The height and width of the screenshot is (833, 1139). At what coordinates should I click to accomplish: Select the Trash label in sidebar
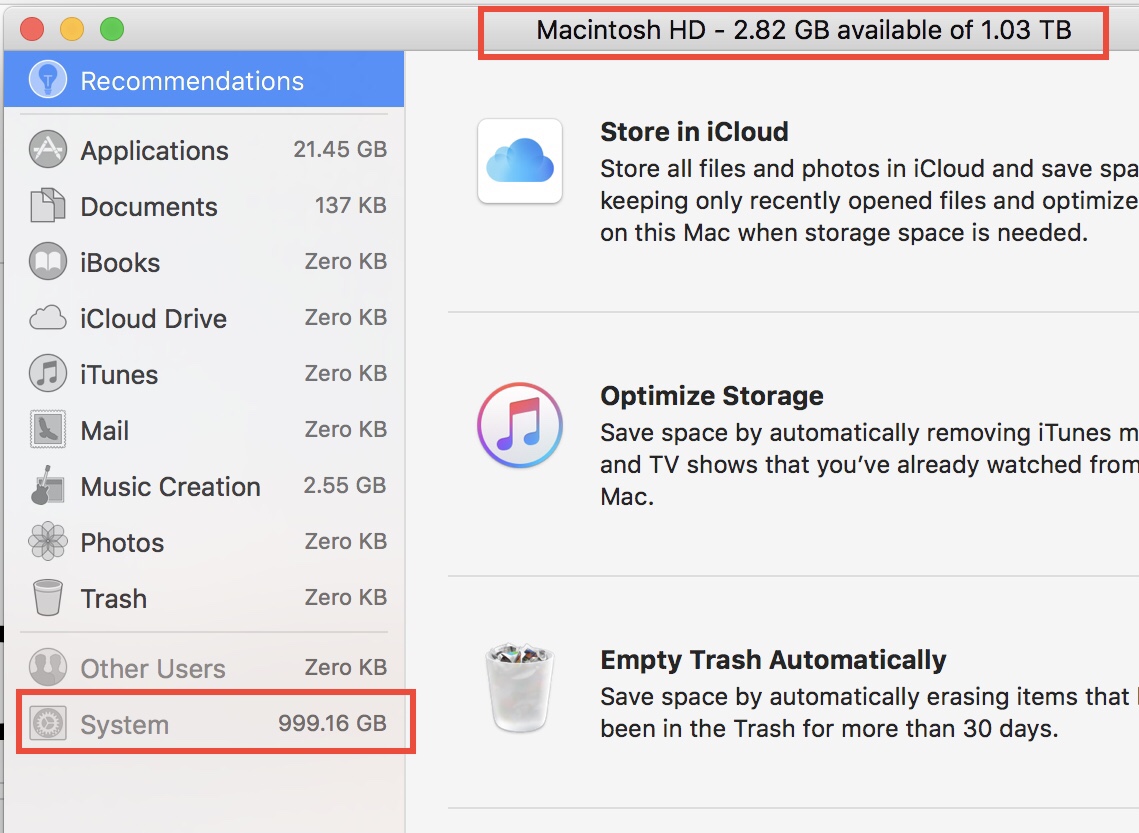pyautogui.click(x=113, y=598)
